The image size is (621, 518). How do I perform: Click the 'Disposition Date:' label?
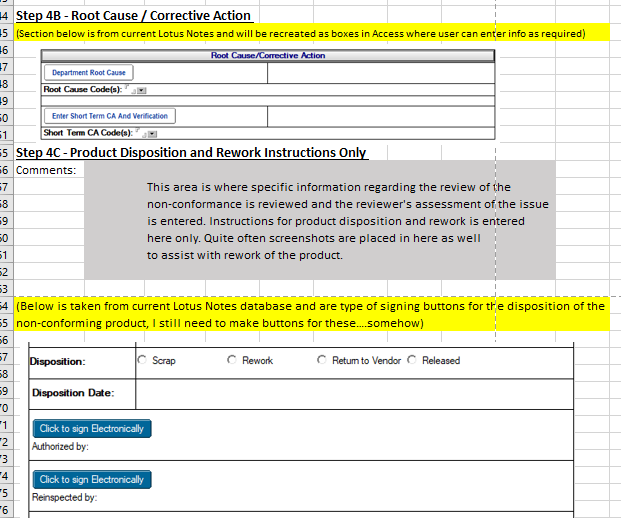pyautogui.click(x=73, y=393)
